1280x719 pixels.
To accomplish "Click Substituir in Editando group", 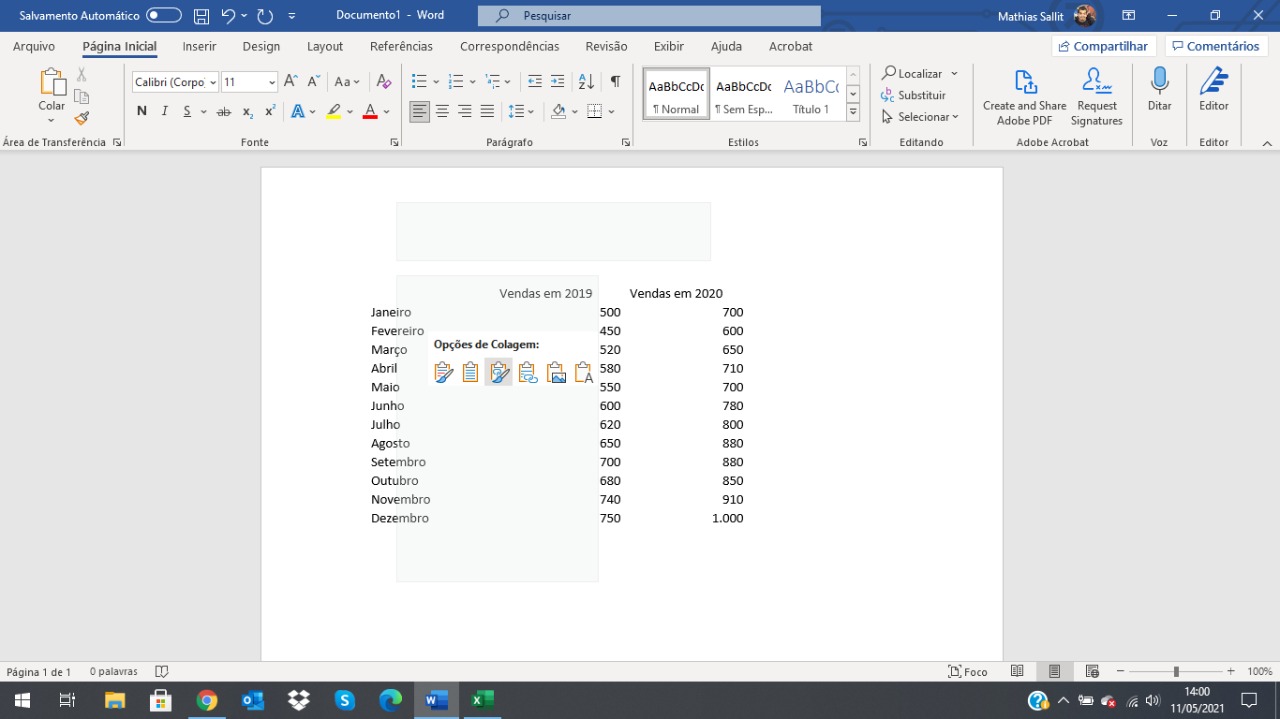I will pos(913,95).
